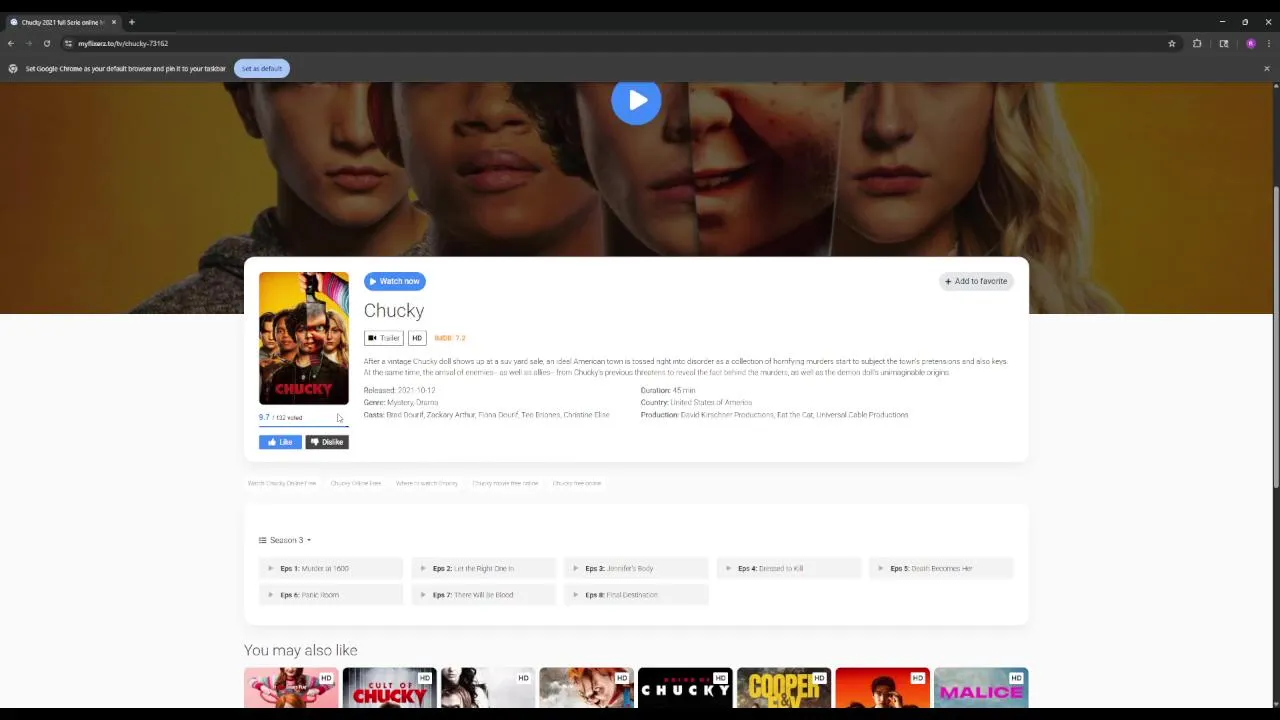Play Eps 8: Final Destination
The height and width of the screenshot is (720, 1280).
(636, 595)
